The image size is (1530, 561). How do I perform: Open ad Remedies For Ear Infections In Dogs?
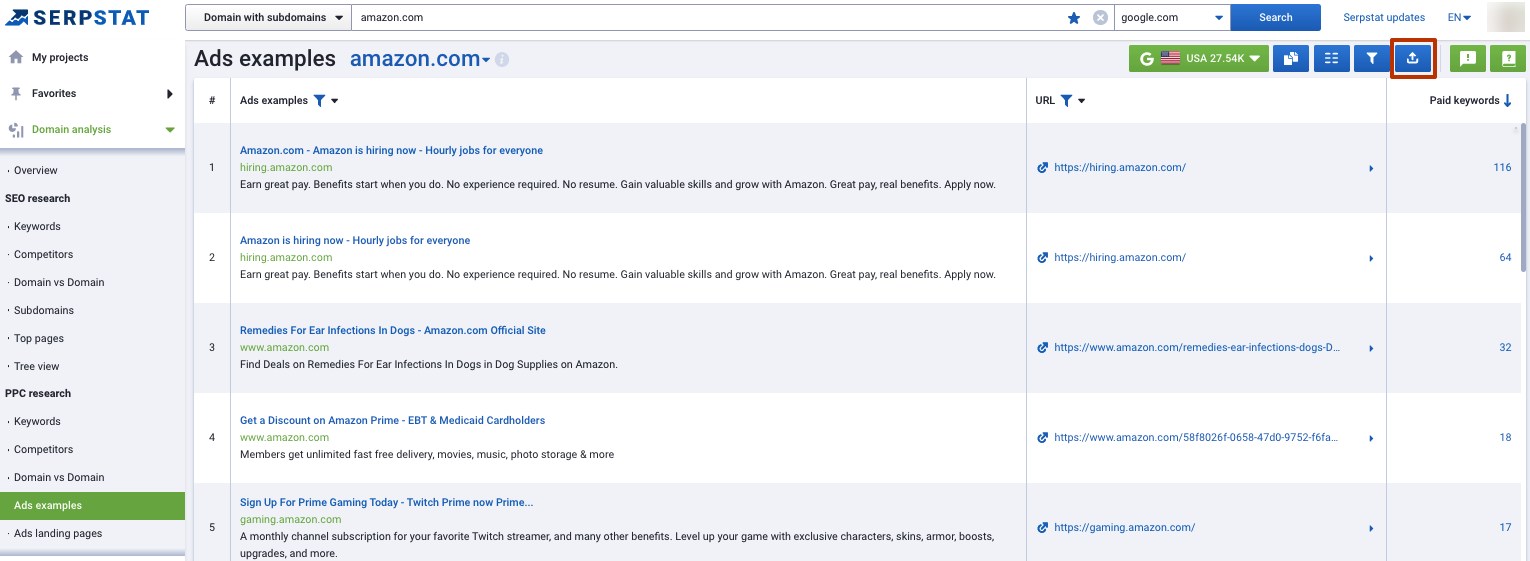click(x=393, y=330)
